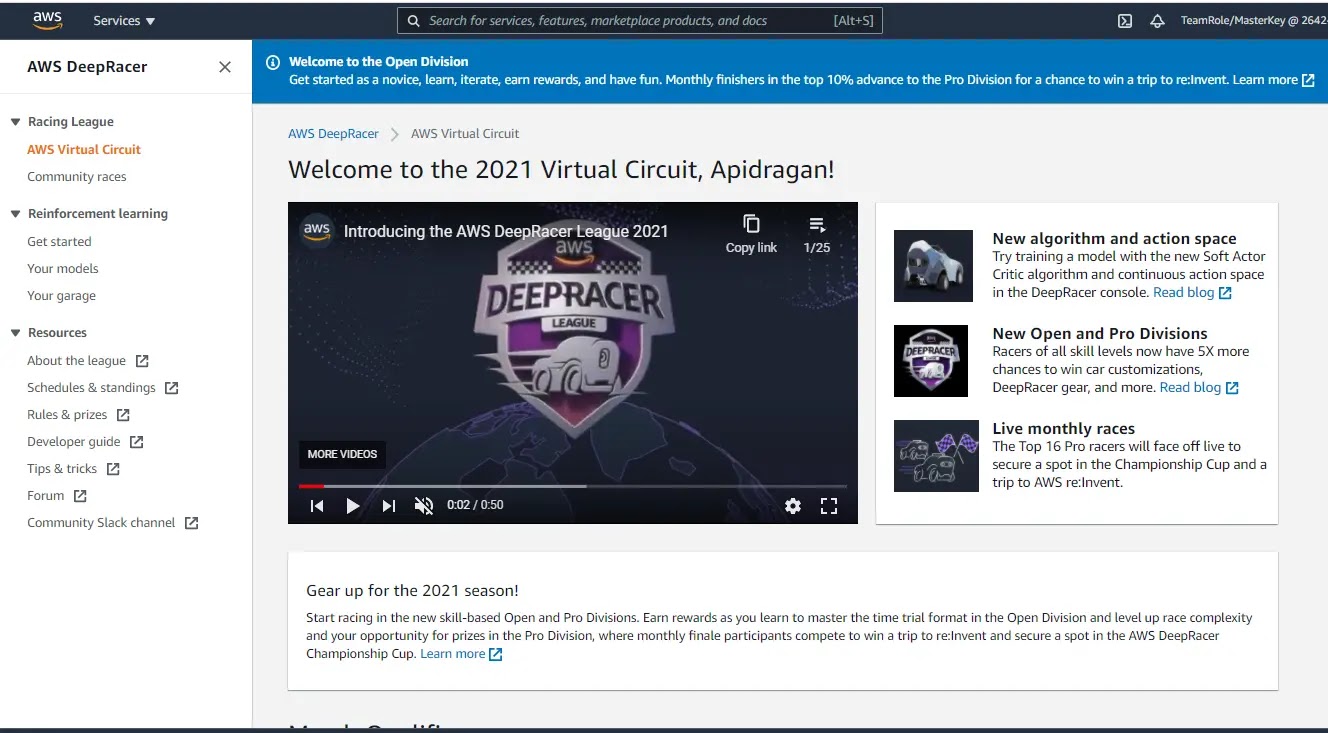Click the info icon in Open Division banner
The image size is (1328, 733).
[273, 62]
